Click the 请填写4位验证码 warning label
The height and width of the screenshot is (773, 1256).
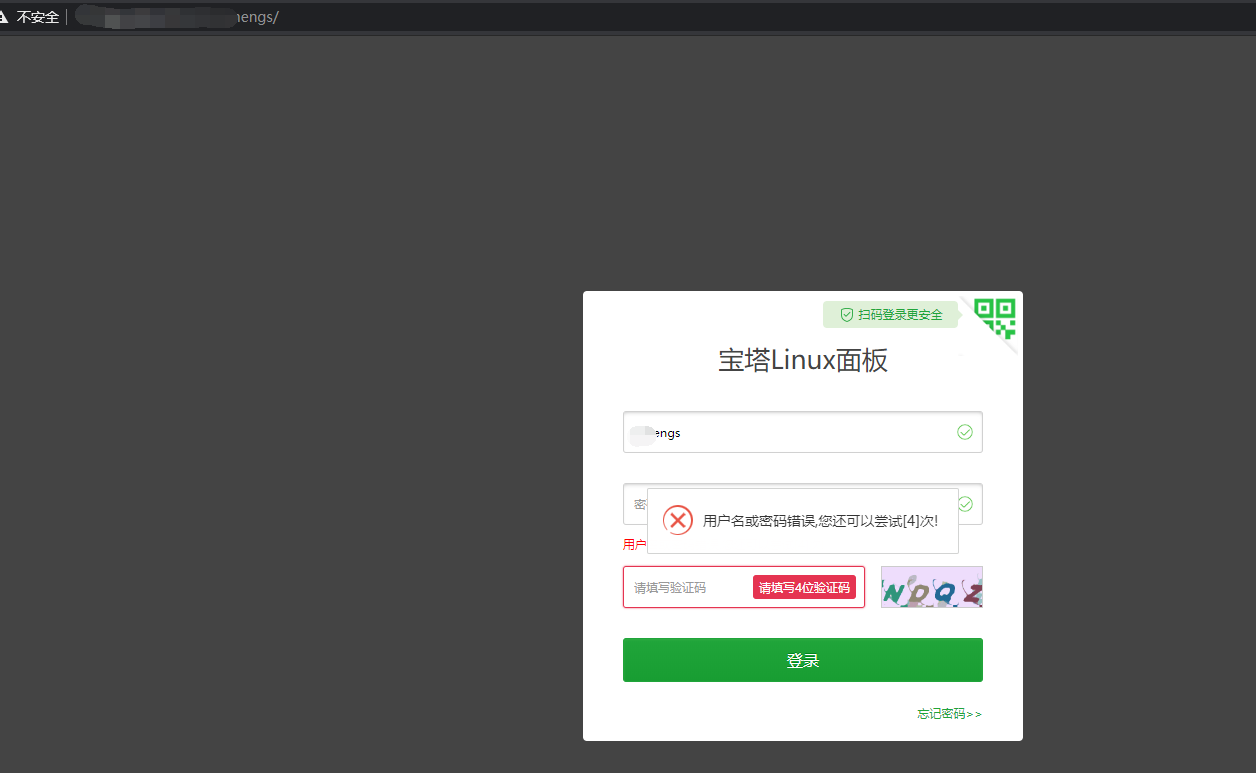click(804, 588)
